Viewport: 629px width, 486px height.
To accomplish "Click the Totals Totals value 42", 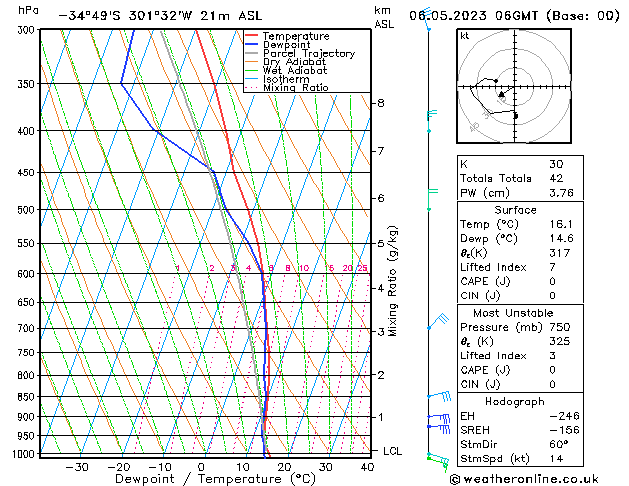I will [556, 178].
